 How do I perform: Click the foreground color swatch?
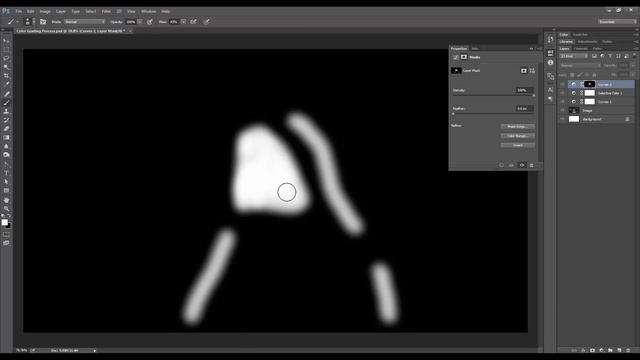coord(4,222)
